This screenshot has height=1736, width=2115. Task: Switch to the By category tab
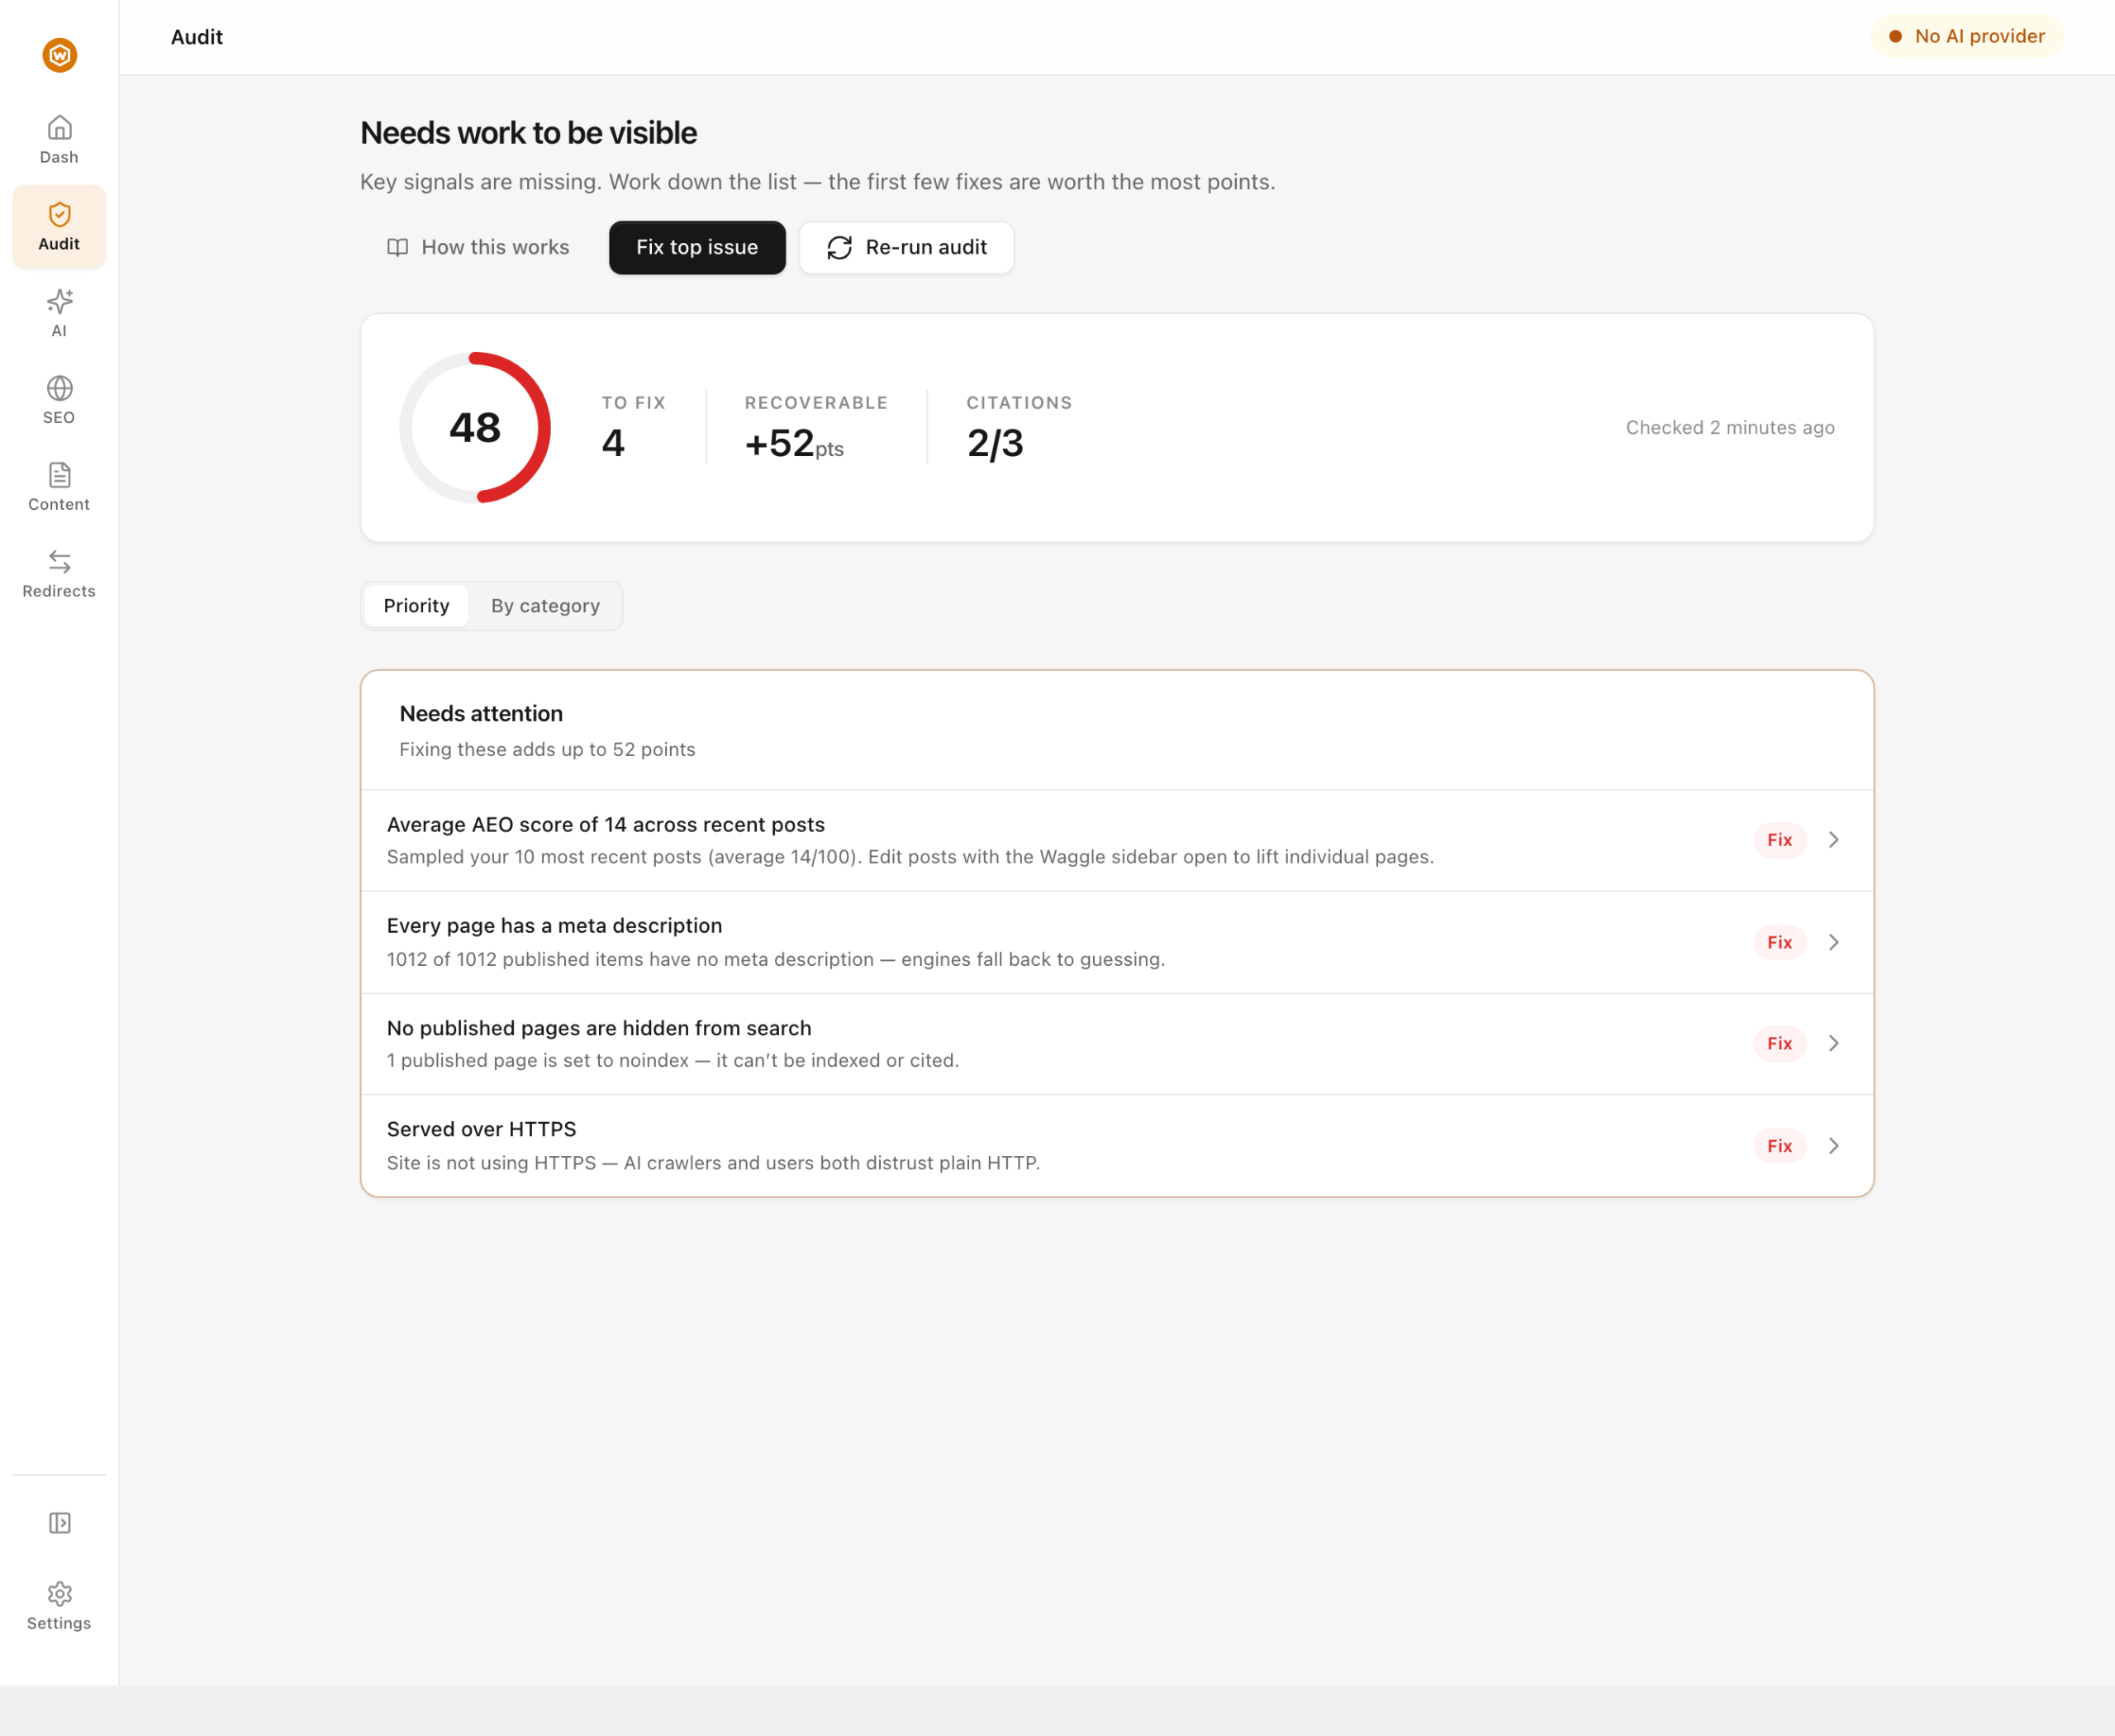tap(545, 606)
